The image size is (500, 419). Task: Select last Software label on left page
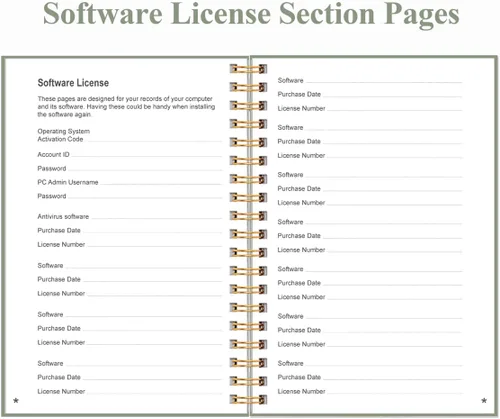click(x=50, y=363)
